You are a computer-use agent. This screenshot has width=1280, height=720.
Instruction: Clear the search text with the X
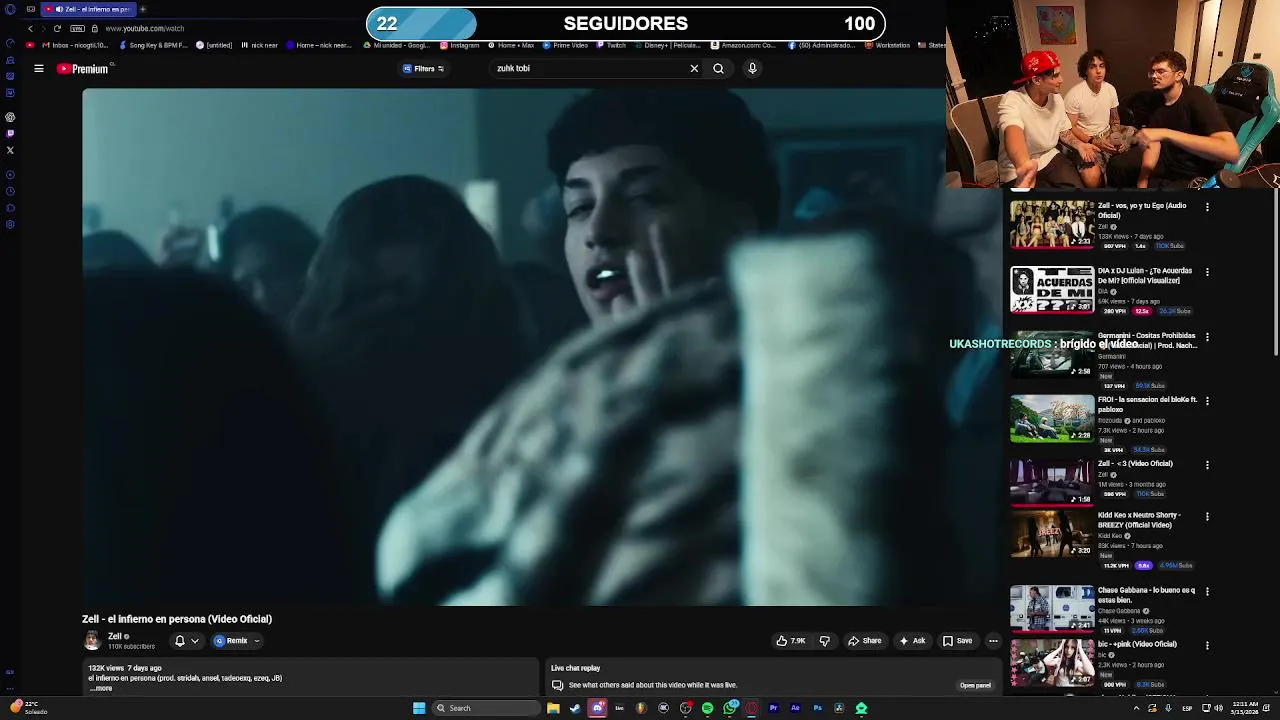[694, 69]
